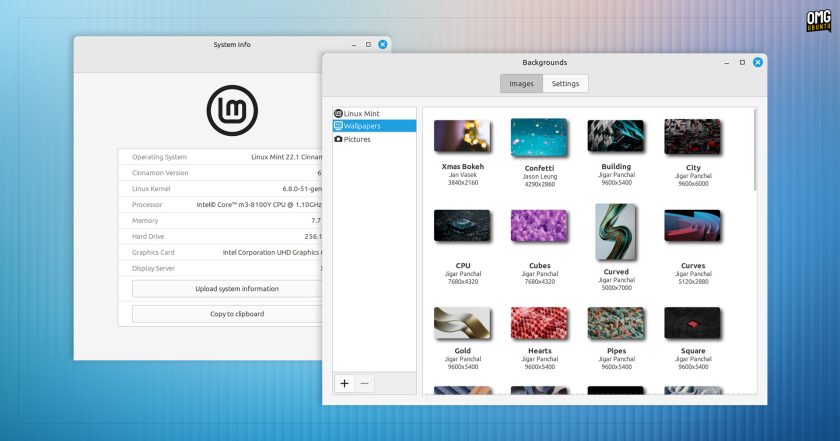
Task: Select the Linux Mint folder in Backgrounds sidebar
Action: coord(374,114)
